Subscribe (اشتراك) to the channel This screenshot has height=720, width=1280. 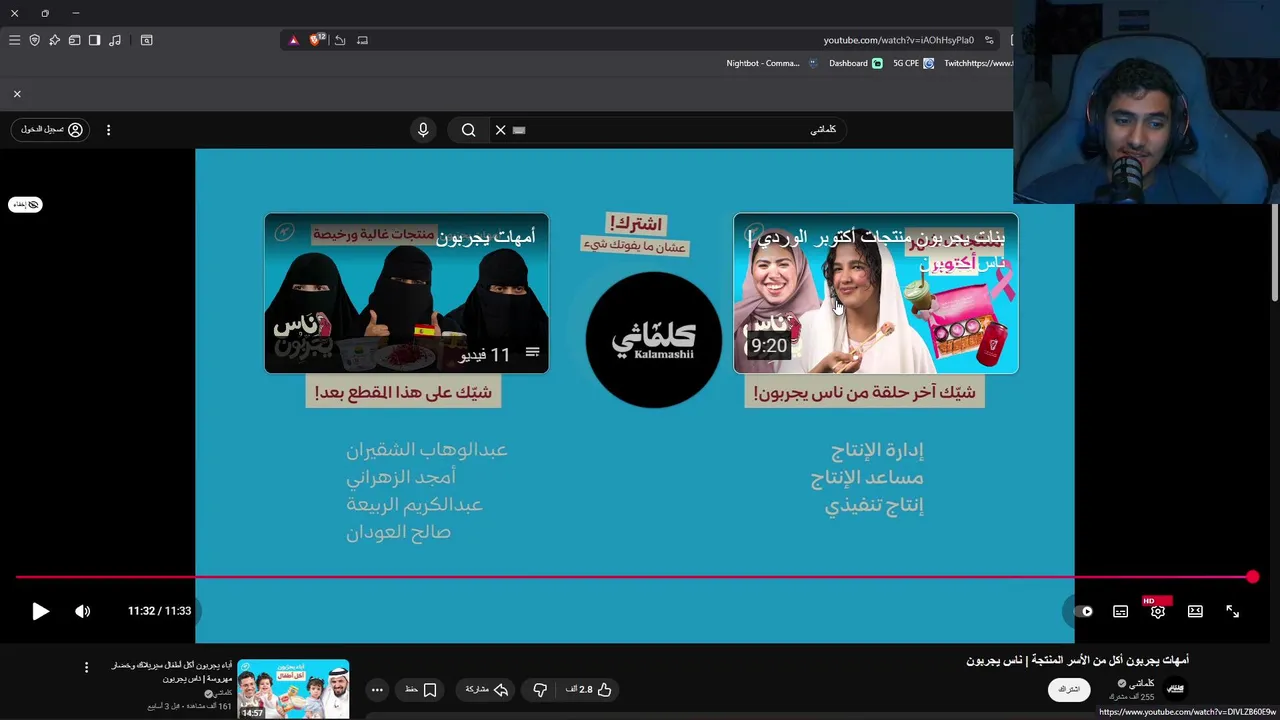(x=1069, y=689)
